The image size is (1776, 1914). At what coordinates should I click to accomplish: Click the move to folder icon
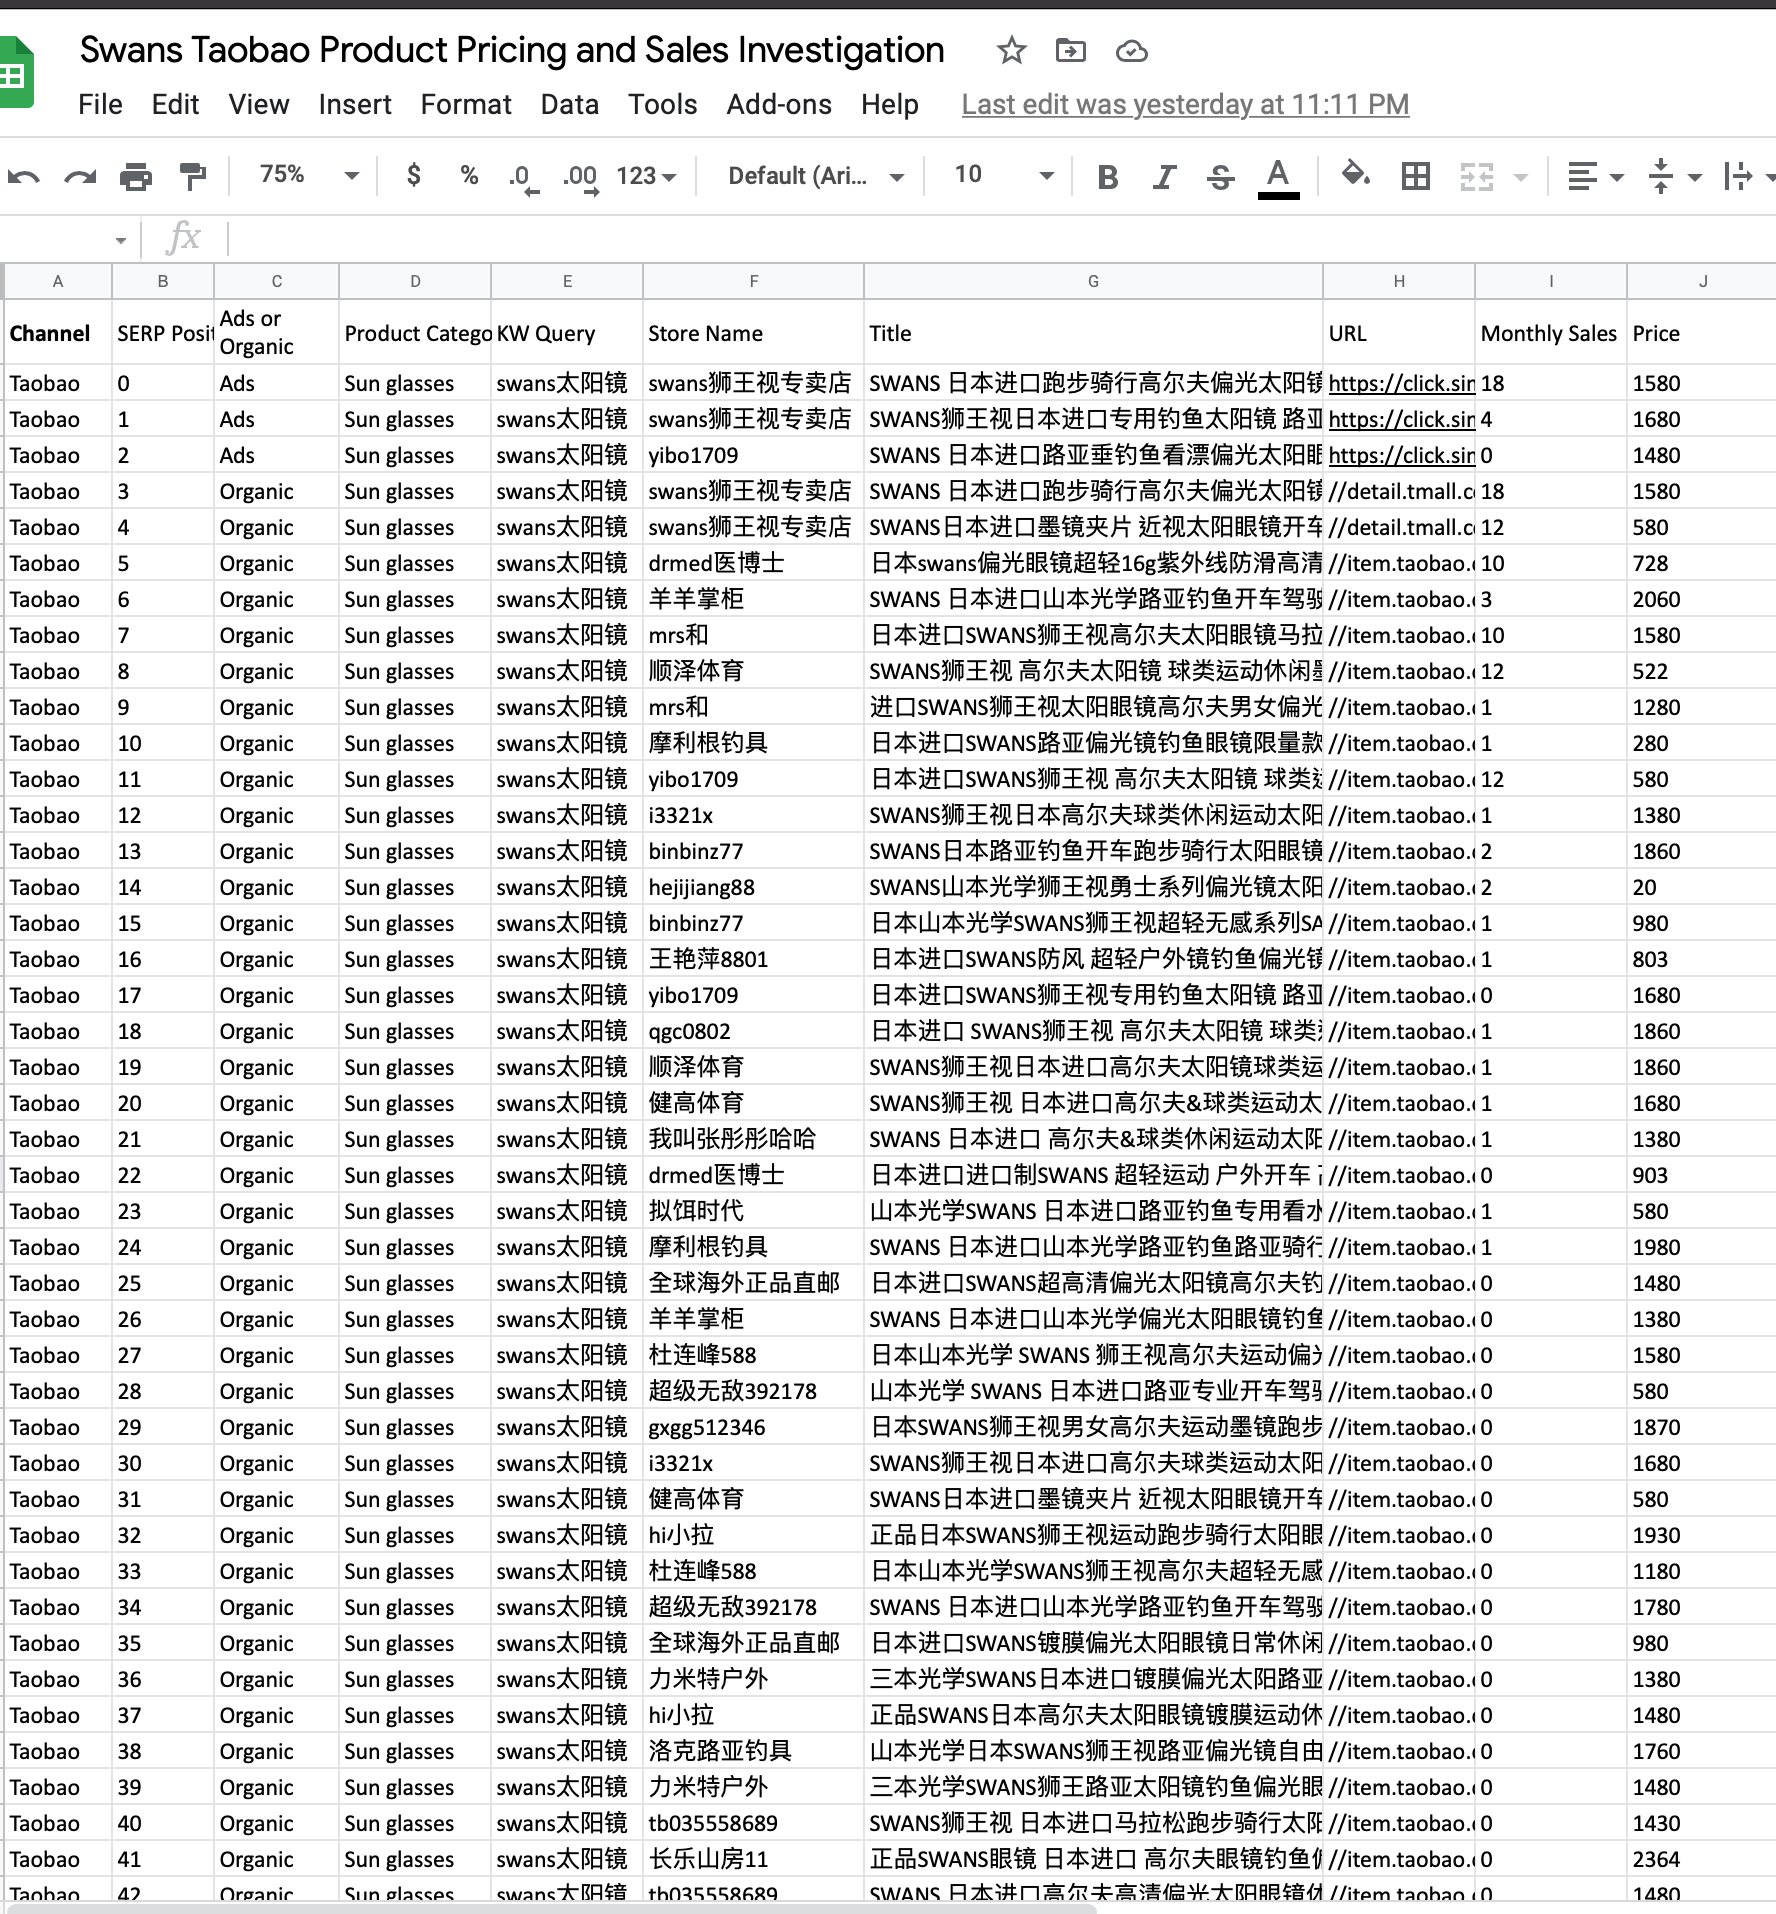click(1071, 50)
